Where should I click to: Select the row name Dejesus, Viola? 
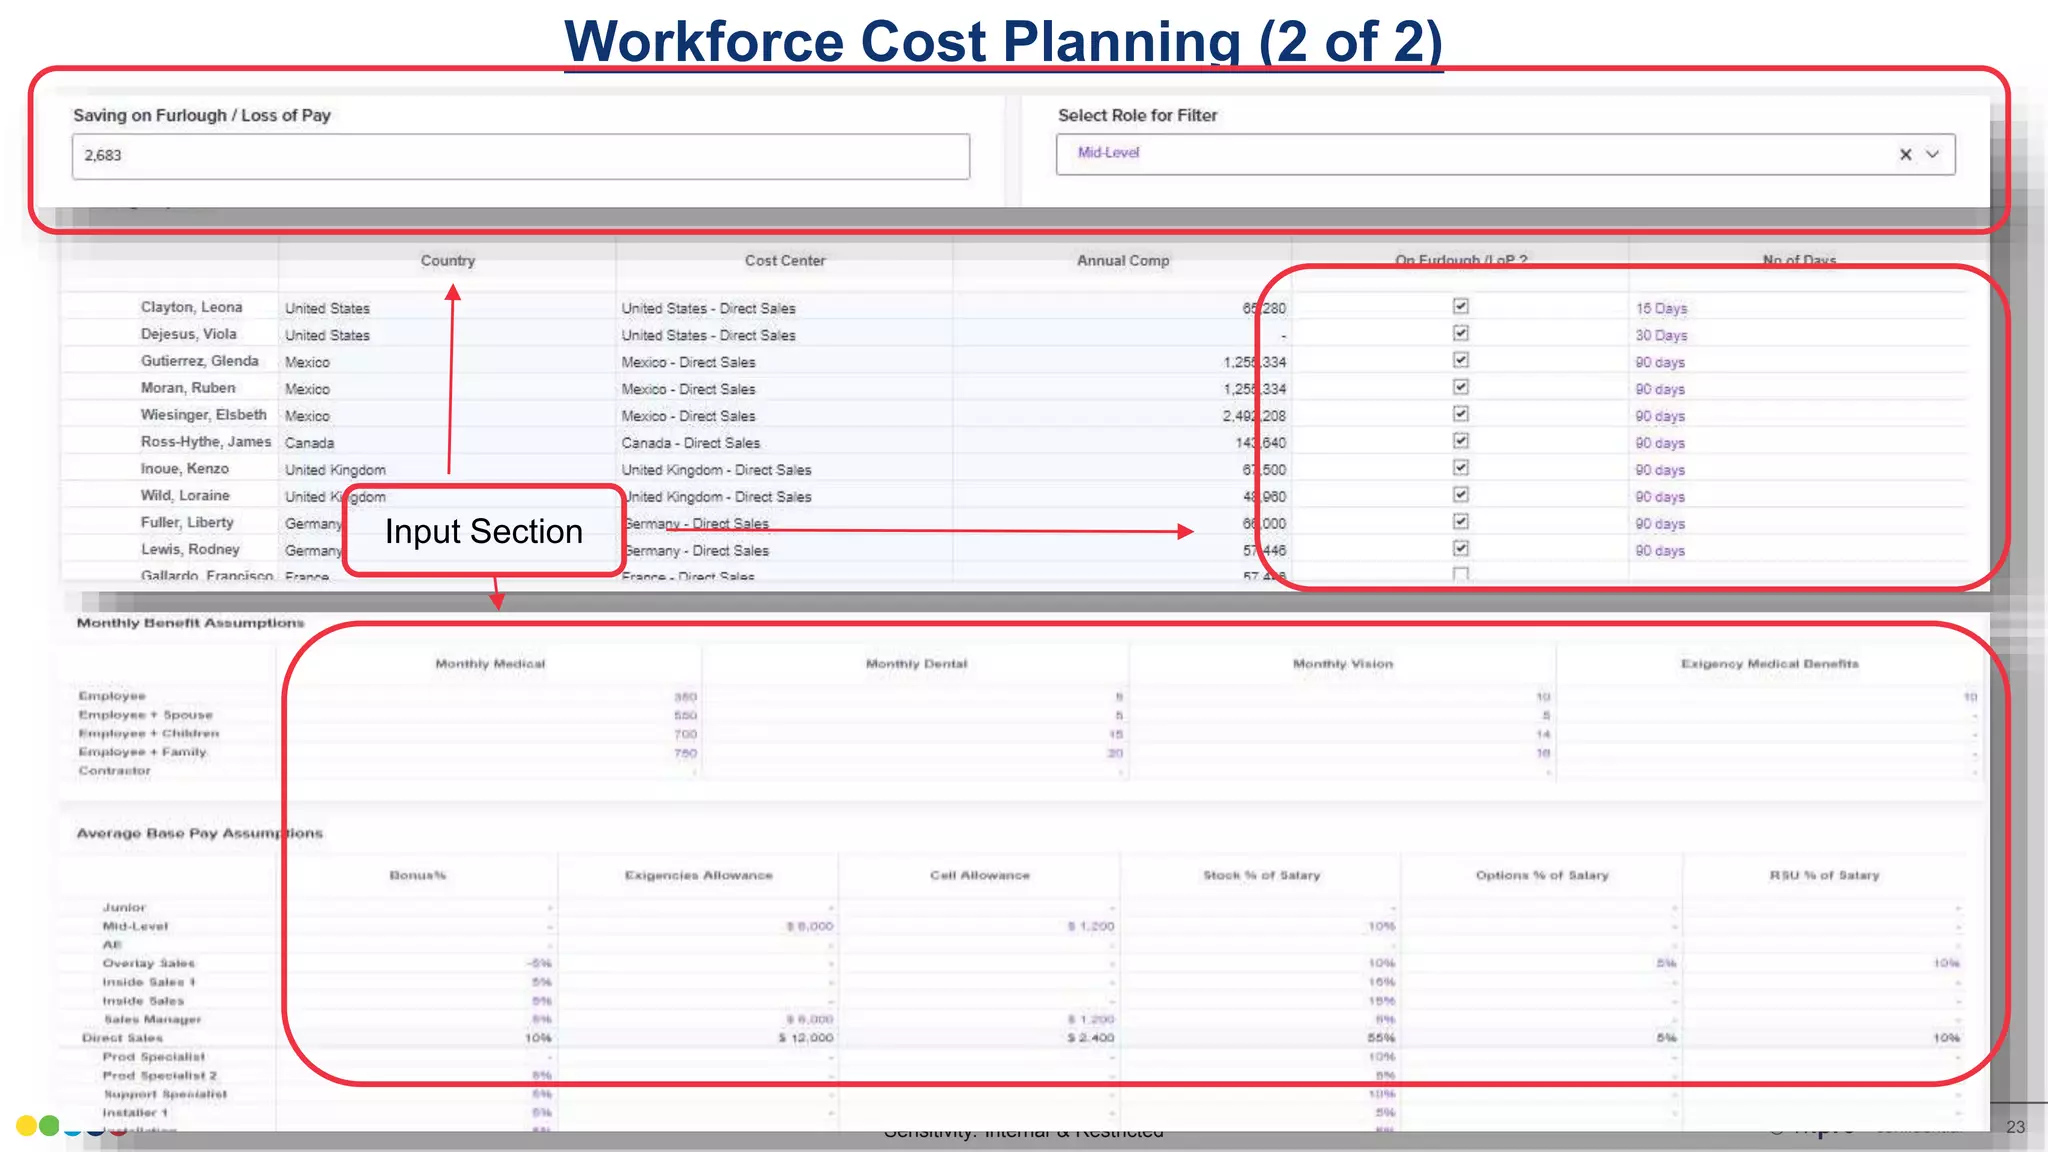188,334
